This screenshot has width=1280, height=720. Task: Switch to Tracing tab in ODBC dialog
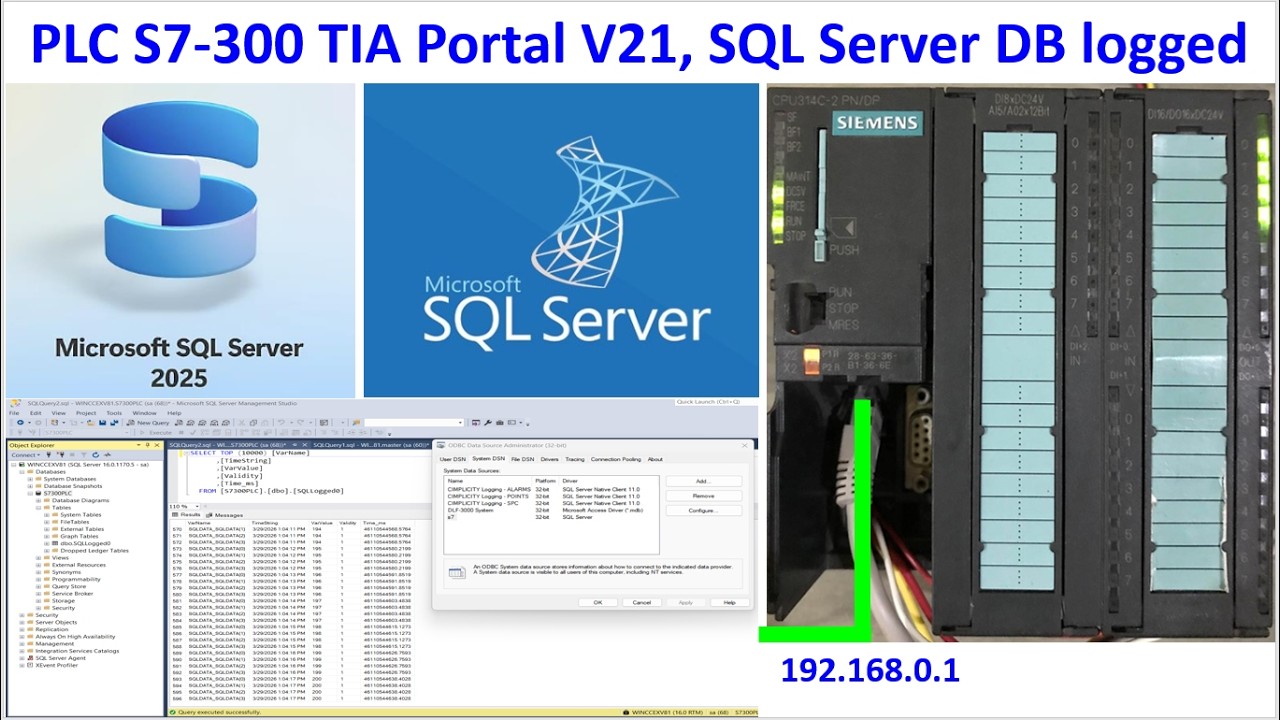[575, 459]
